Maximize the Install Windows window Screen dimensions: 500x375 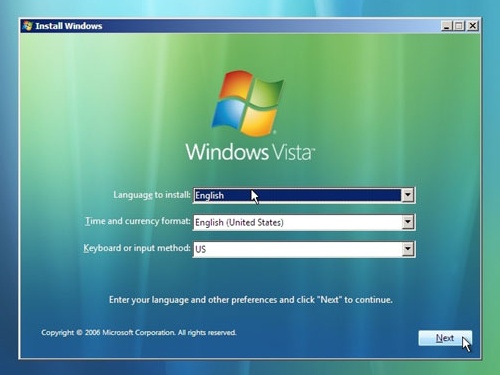[459, 26]
